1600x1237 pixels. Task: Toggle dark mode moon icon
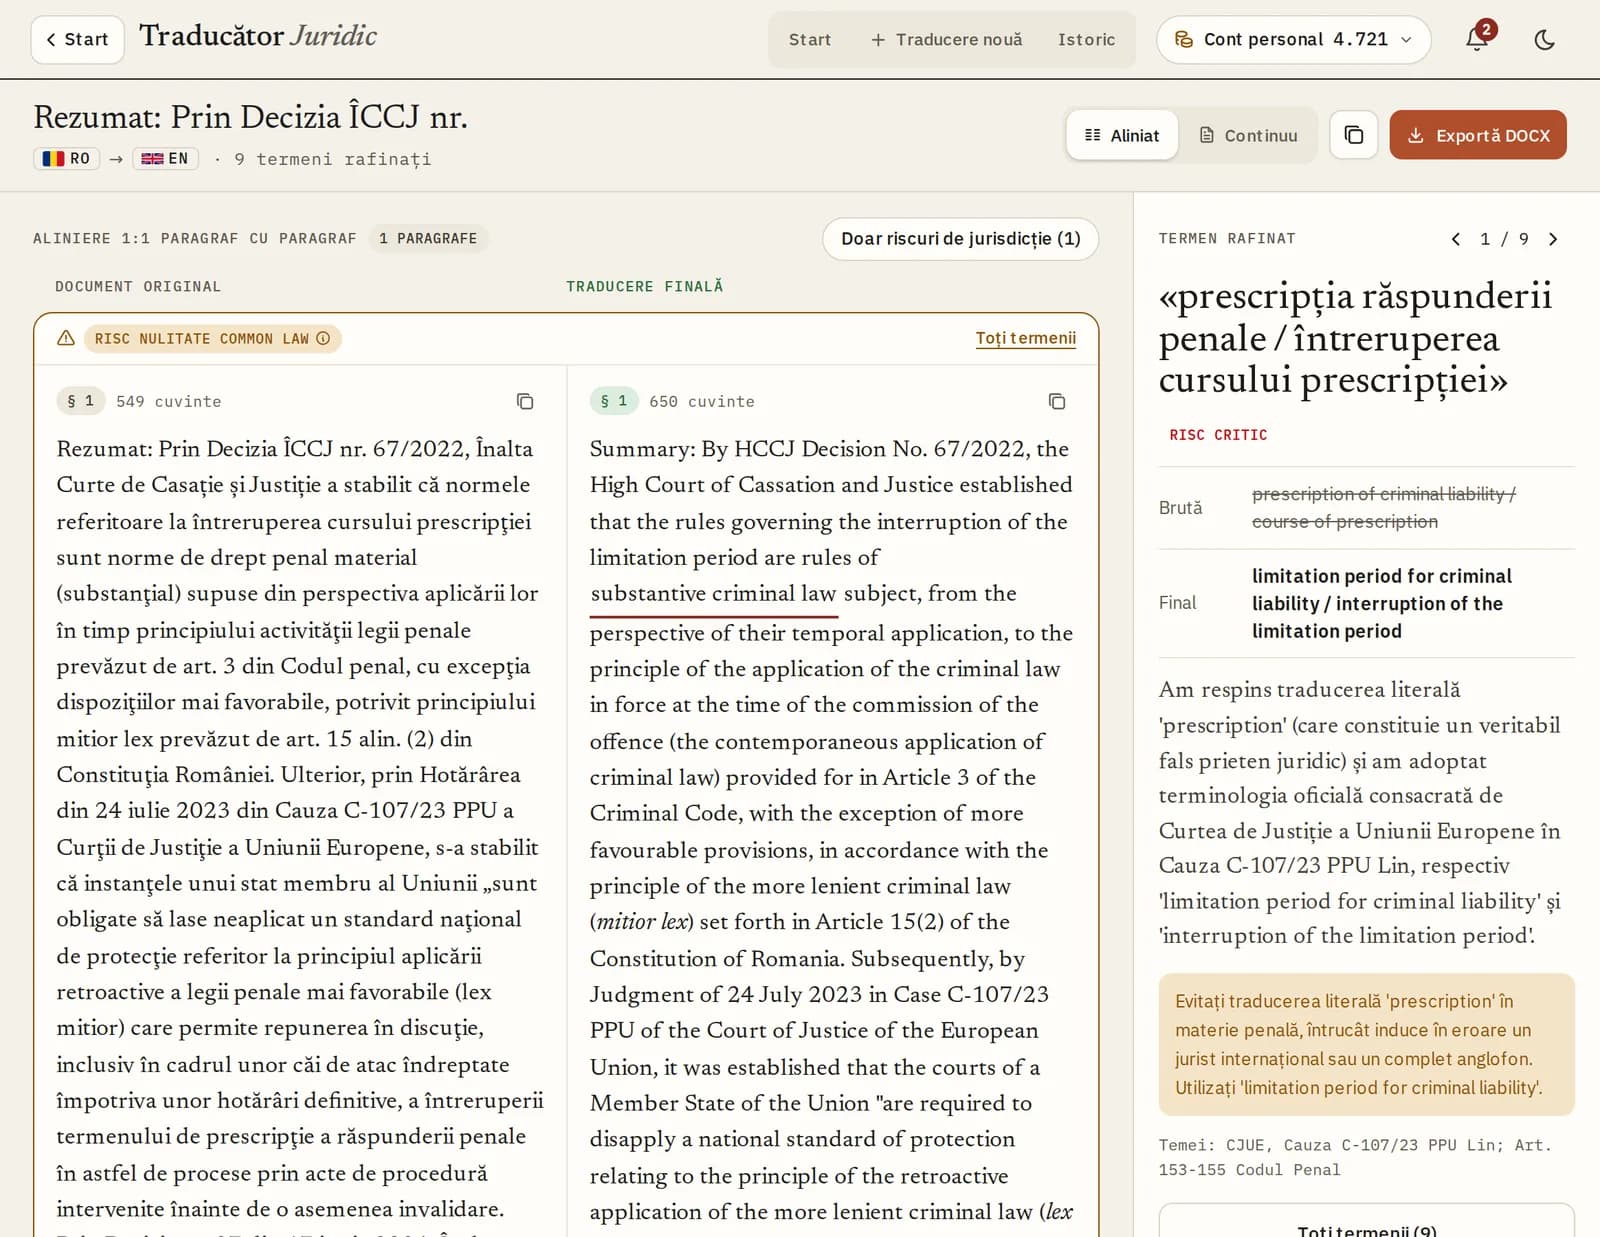click(1544, 40)
